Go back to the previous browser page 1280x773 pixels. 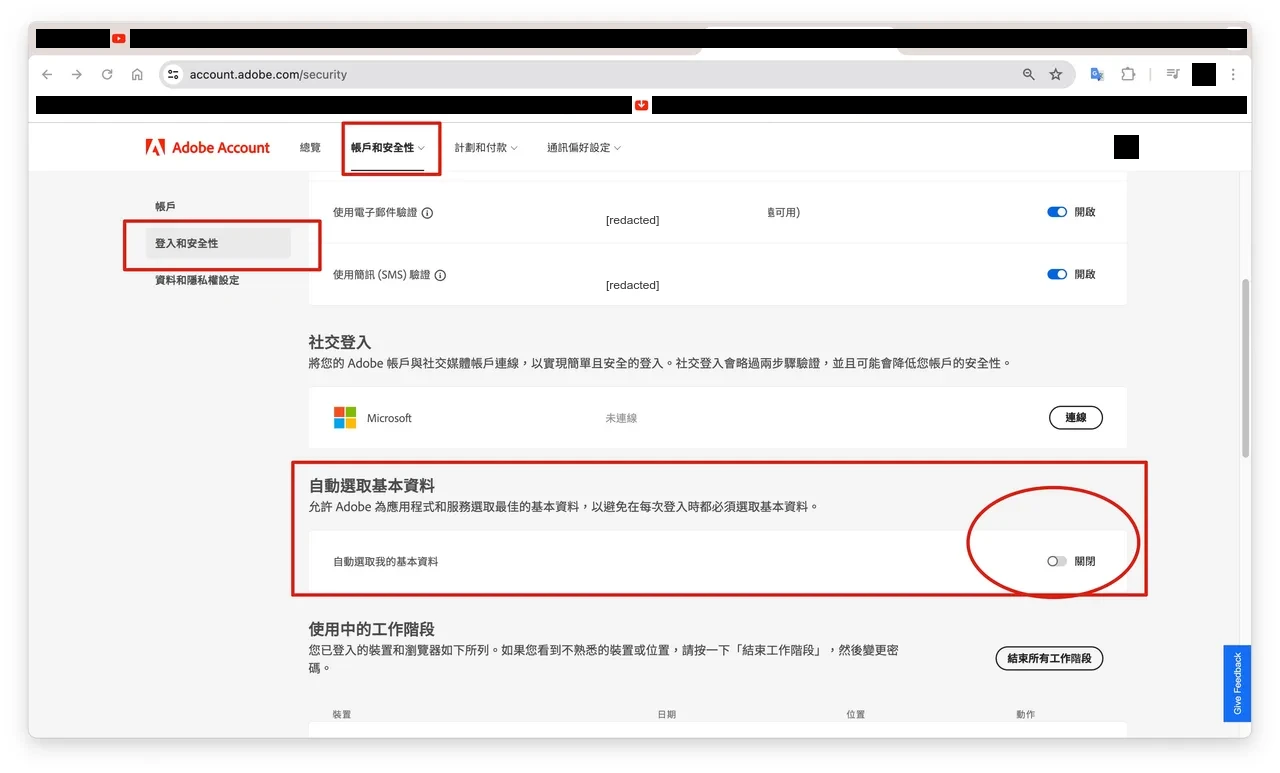(47, 75)
